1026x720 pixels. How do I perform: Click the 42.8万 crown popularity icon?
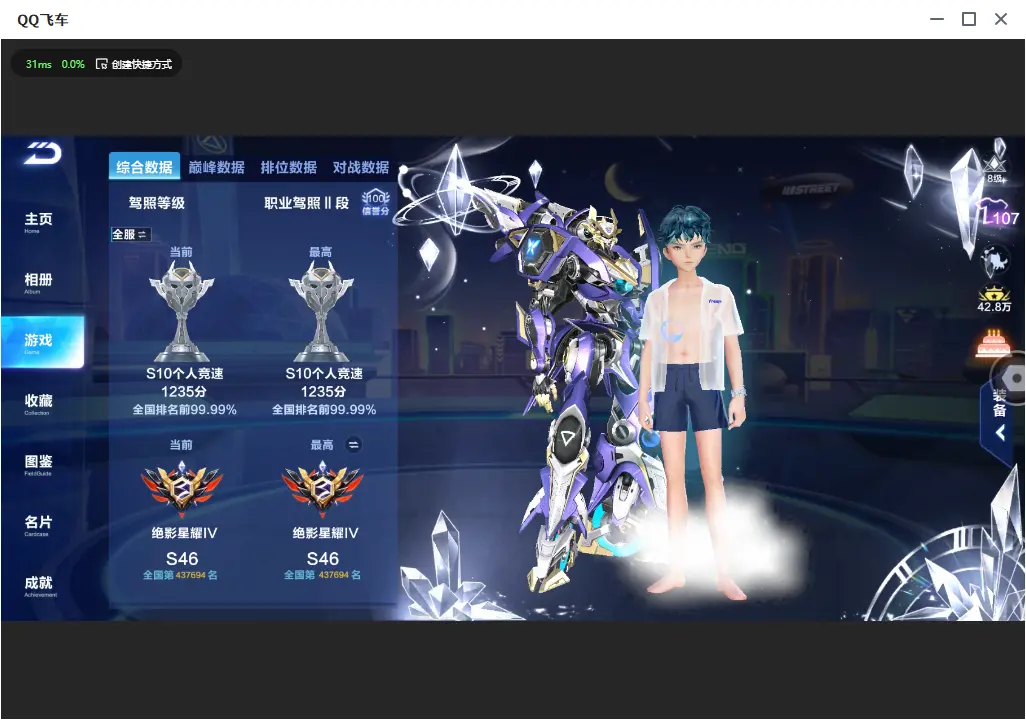click(994, 298)
